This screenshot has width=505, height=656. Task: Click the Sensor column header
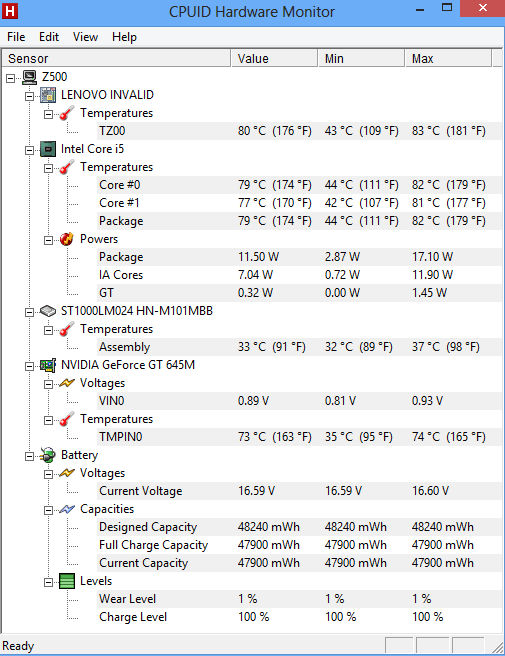117,58
